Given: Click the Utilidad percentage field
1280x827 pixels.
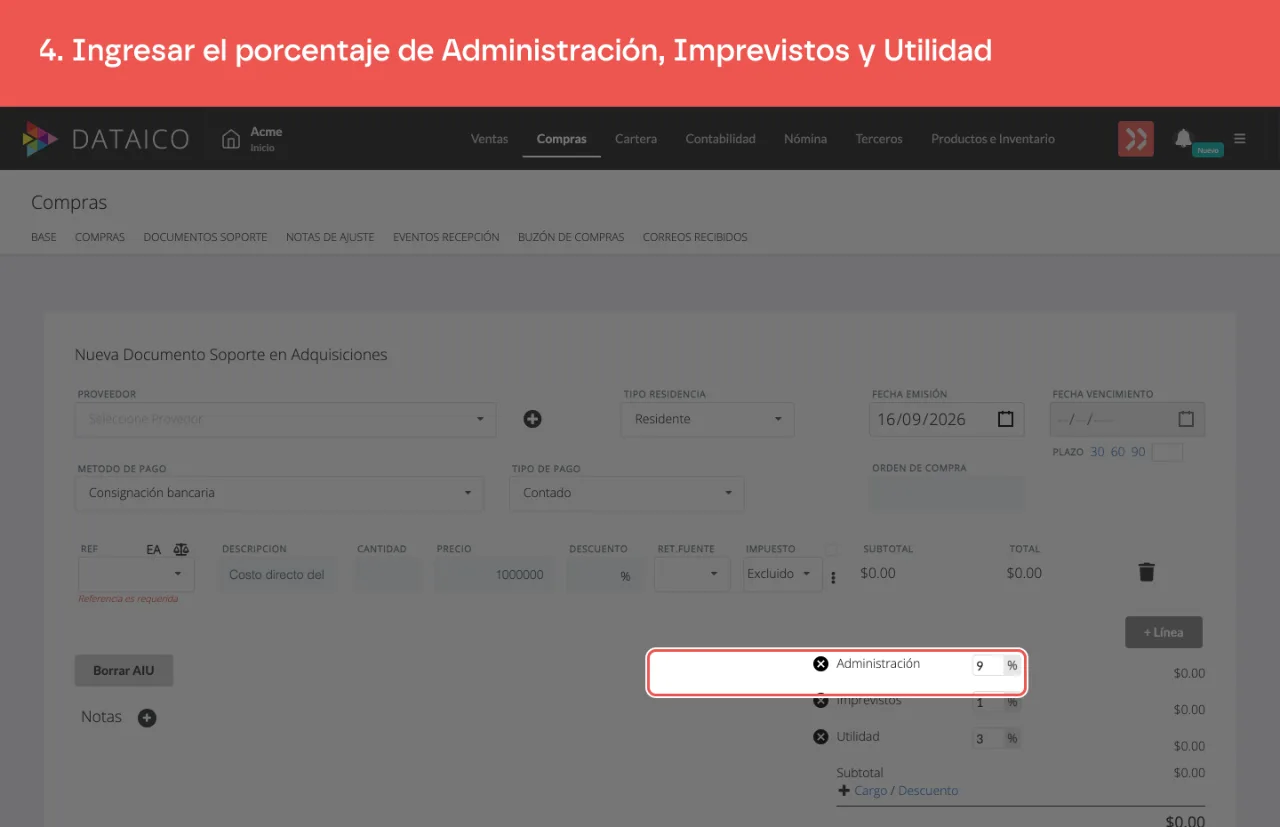Looking at the screenshot, I should 987,739.
